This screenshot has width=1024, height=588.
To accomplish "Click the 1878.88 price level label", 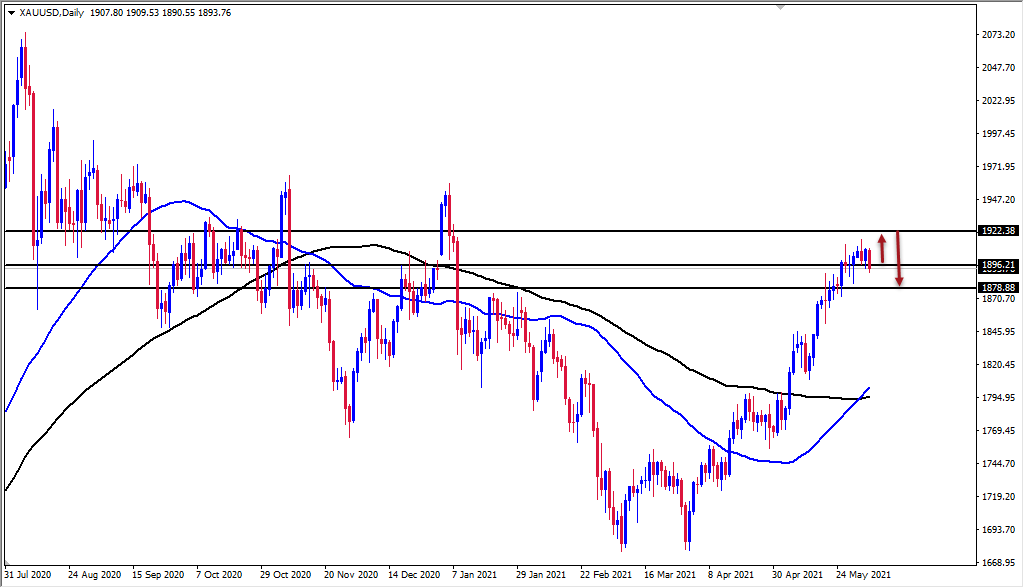I will pos(999,287).
